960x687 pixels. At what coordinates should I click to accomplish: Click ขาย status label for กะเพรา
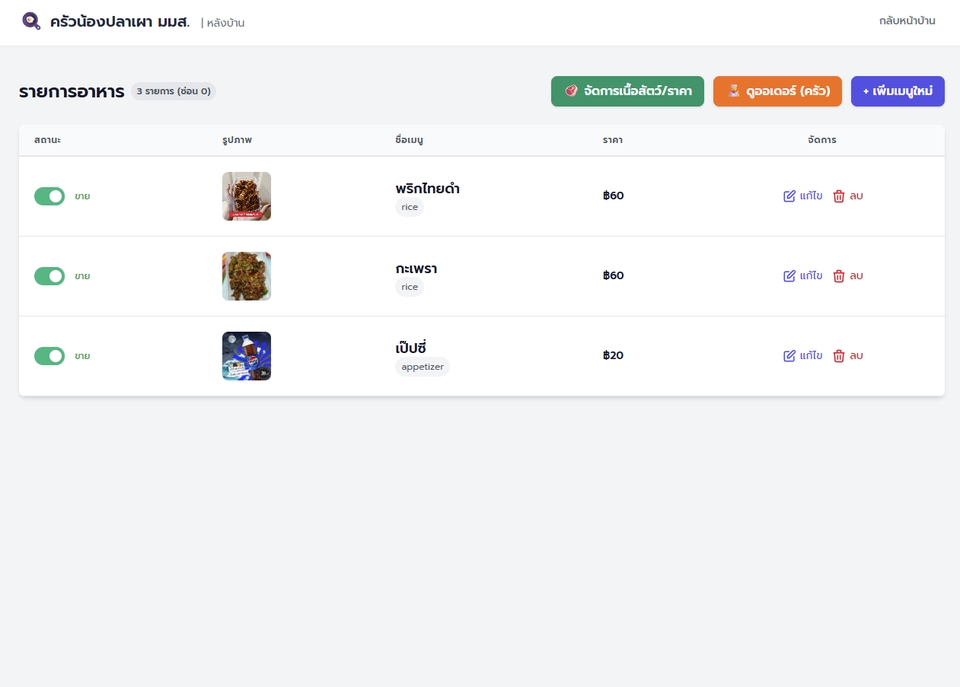(x=82, y=276)
